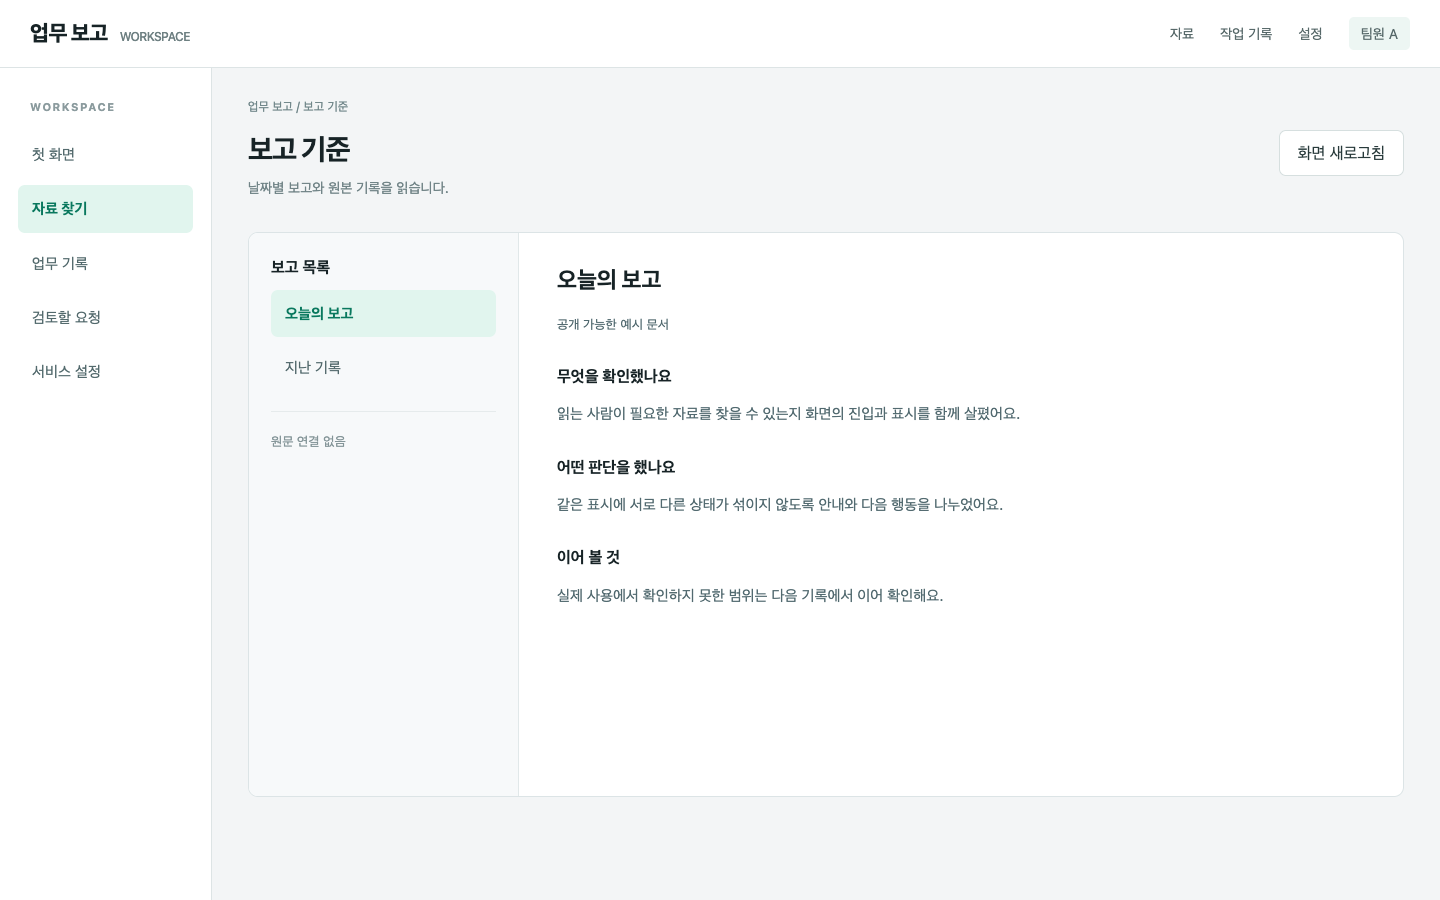Open the 자료 top navigation link
This screenshot has width=1440, height=900.
coord(1181,34)
